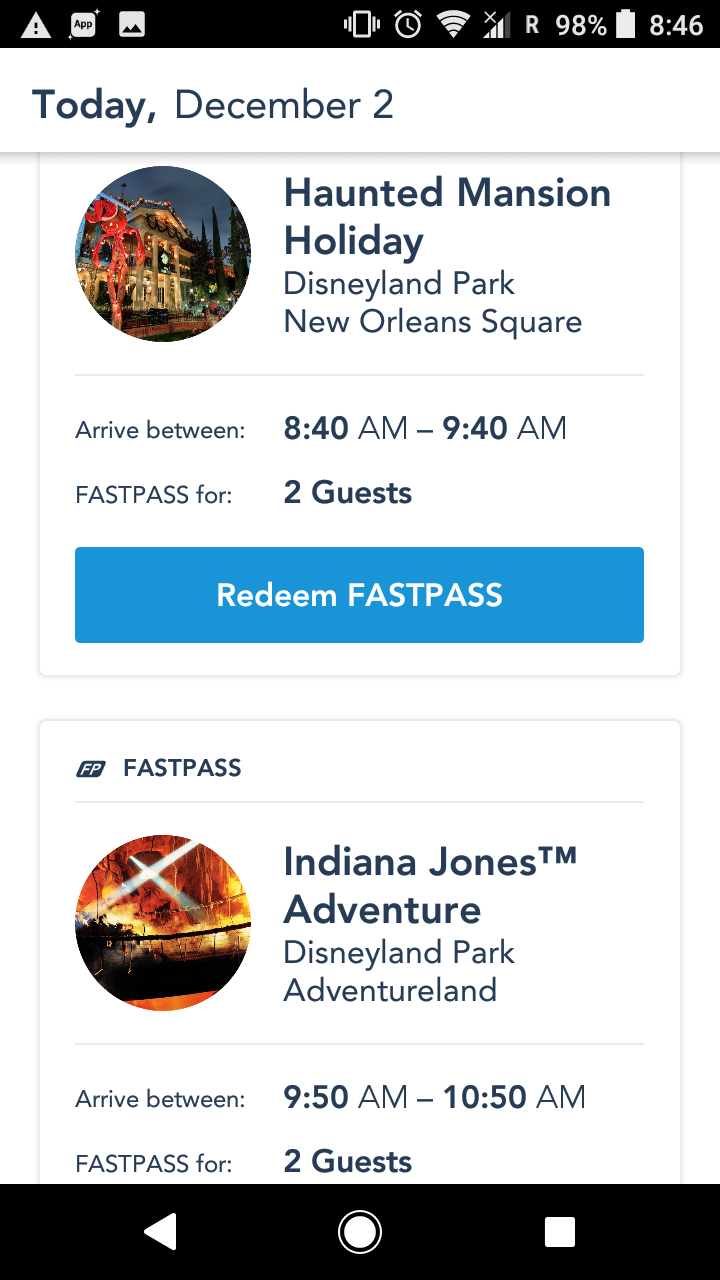
Task: Tap the warning triangle notification icon
Action: point(36,25)
